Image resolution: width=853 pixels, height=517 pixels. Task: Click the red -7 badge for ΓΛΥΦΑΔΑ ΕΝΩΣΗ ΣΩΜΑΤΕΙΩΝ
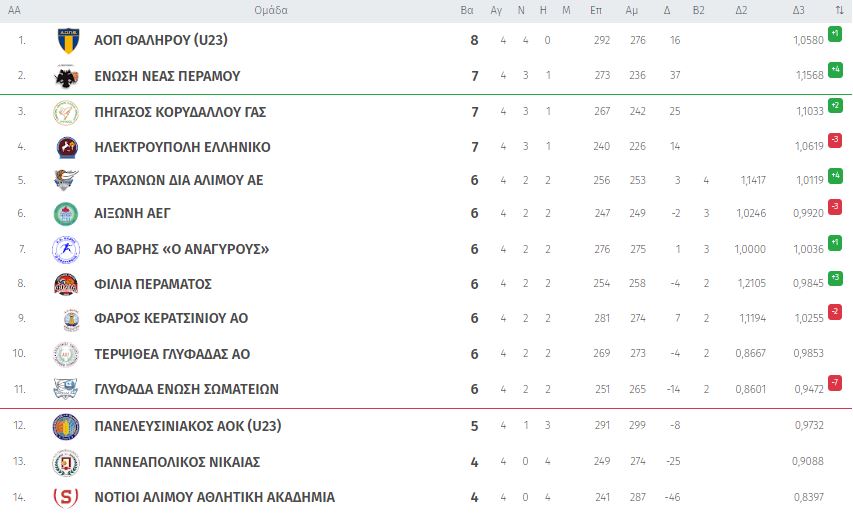coord(835,383)
